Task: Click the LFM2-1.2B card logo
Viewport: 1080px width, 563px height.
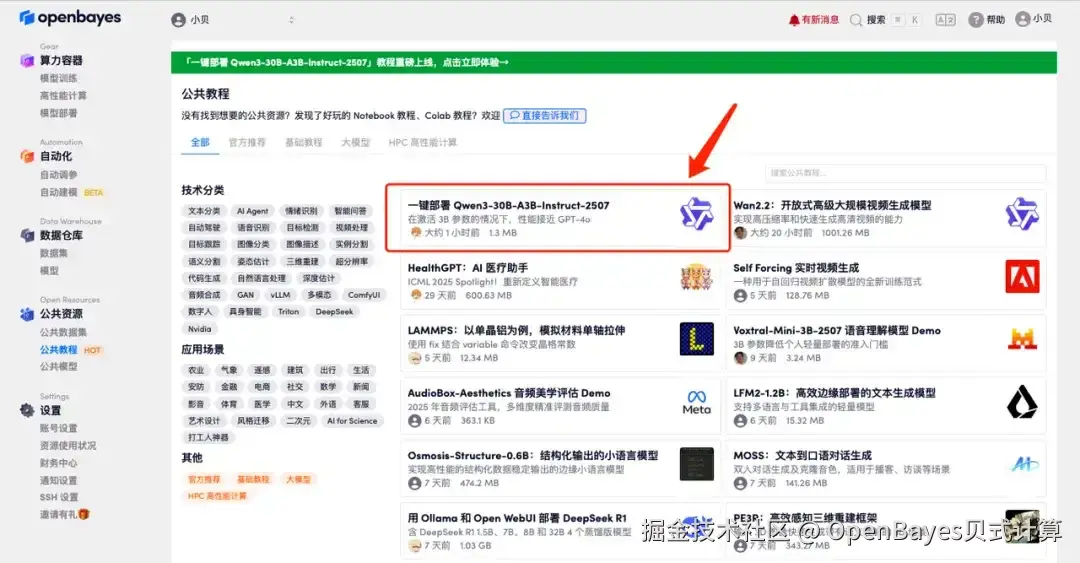Action: click(1022, 402)
